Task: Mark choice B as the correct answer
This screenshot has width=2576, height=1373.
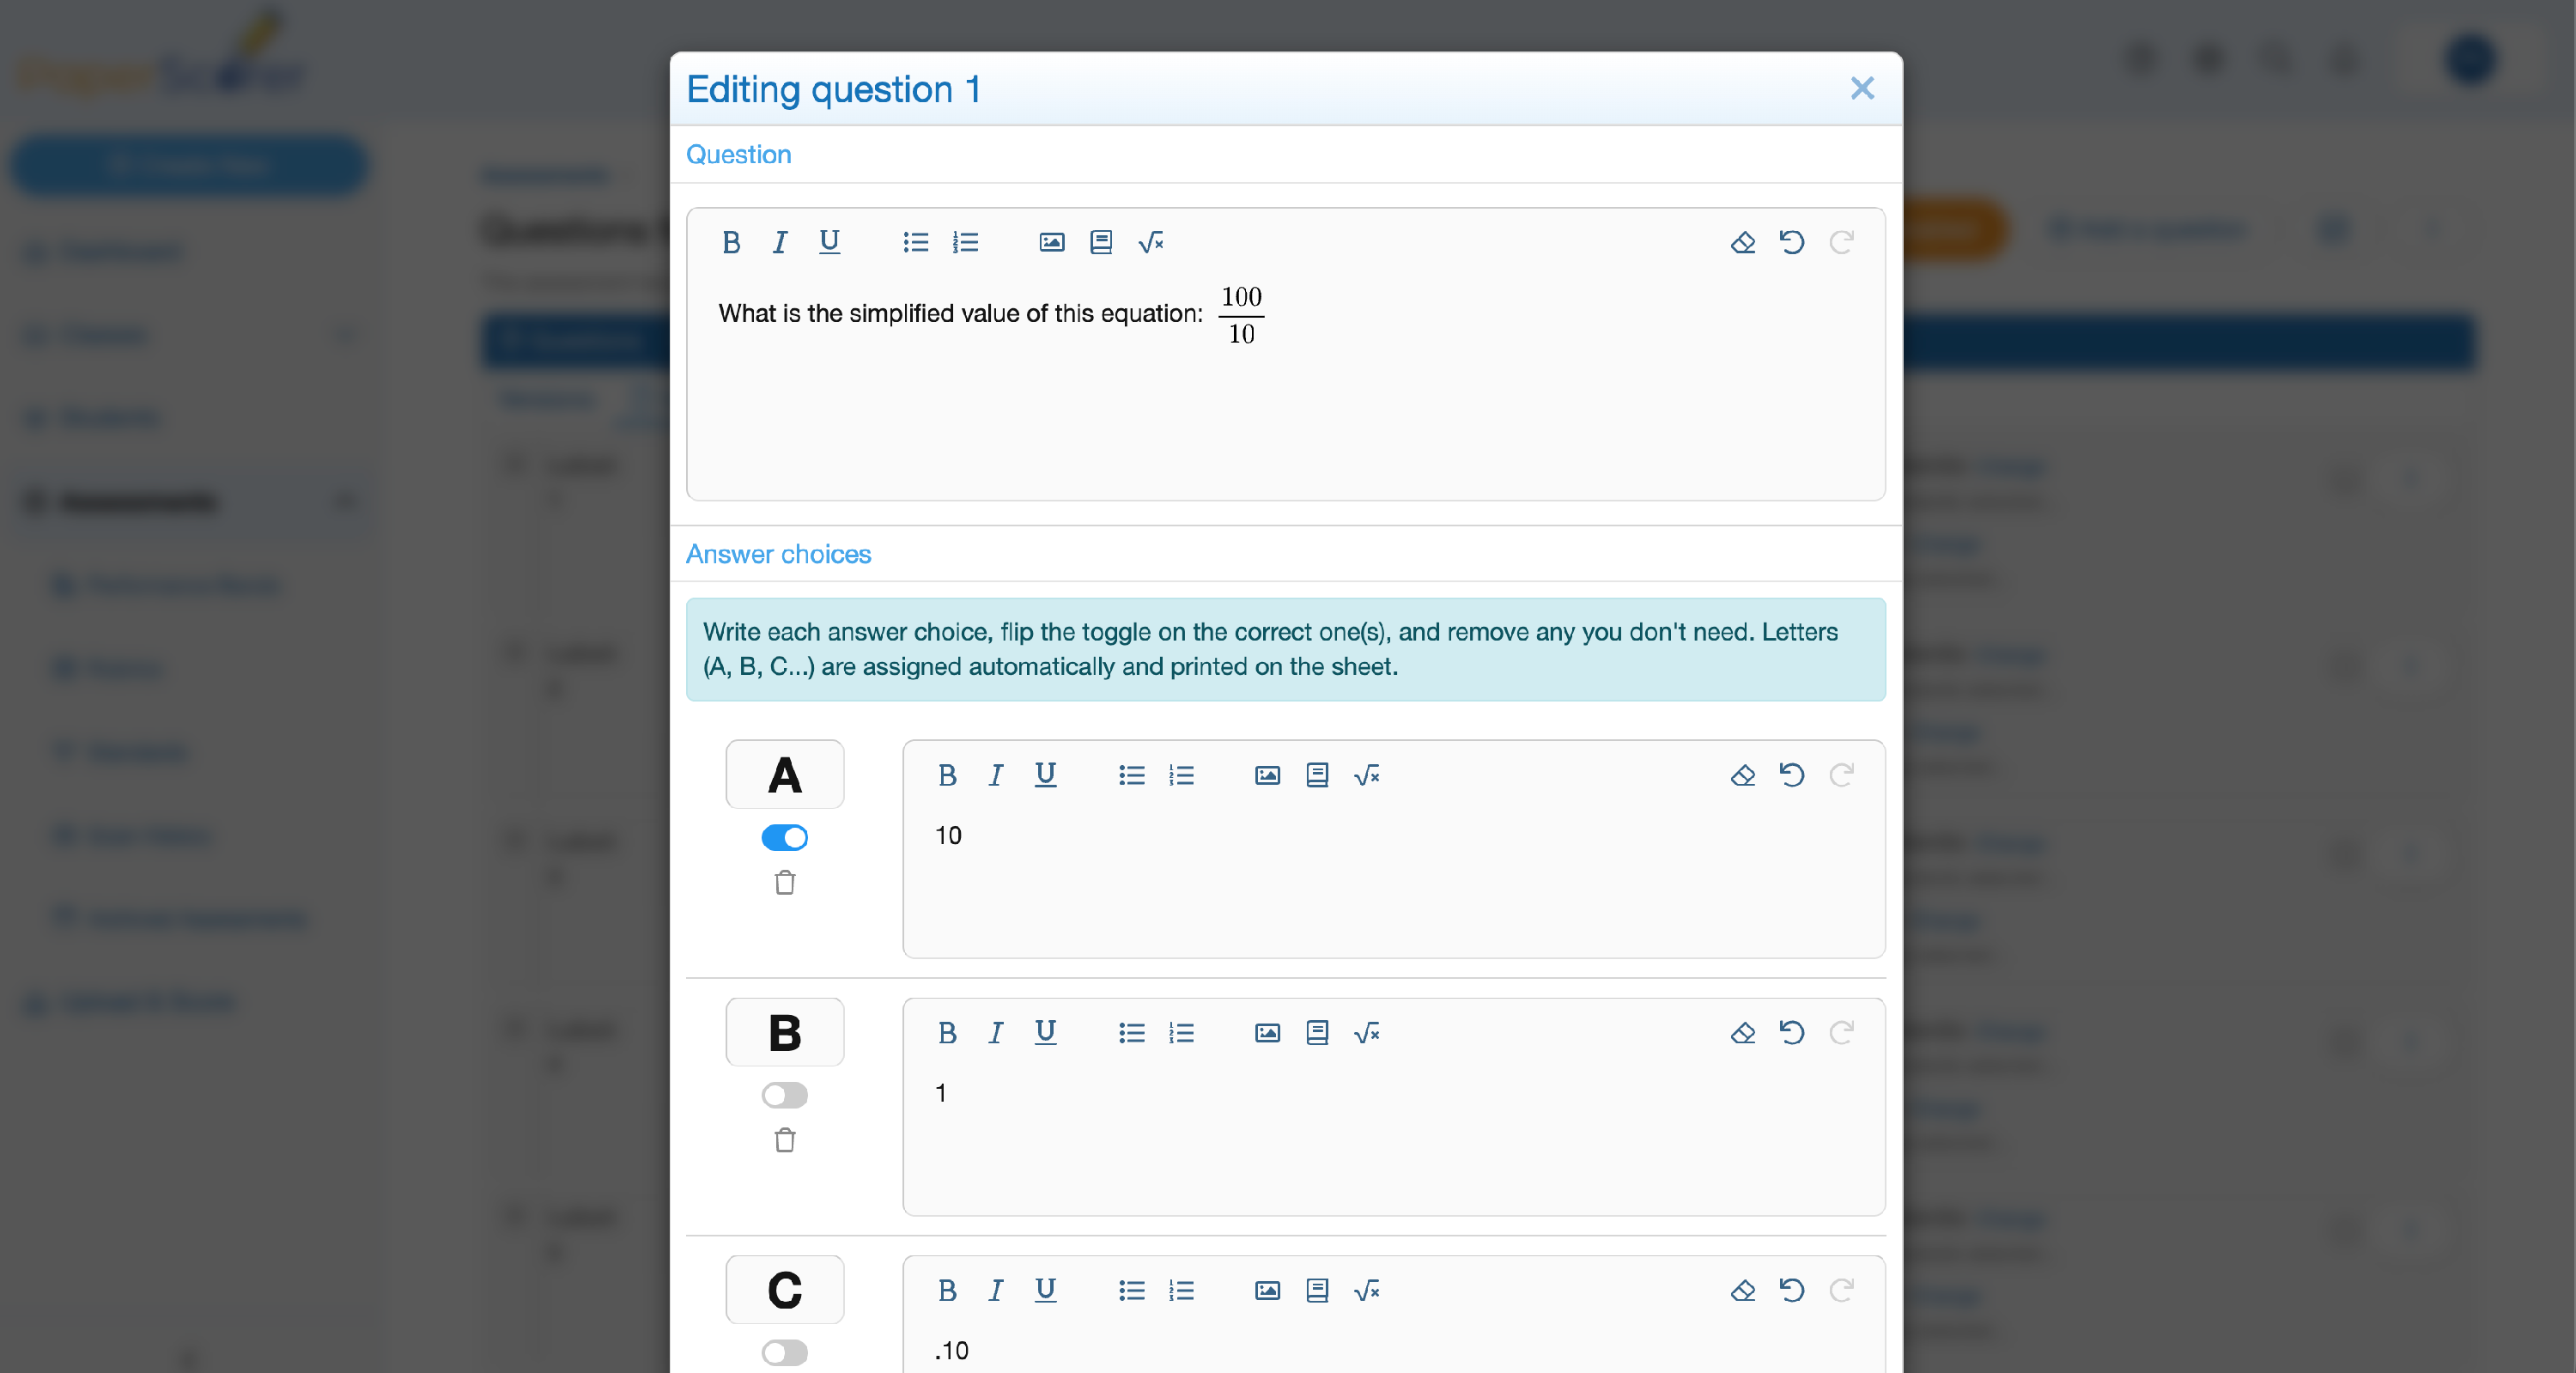Action: pos(784,1094)
